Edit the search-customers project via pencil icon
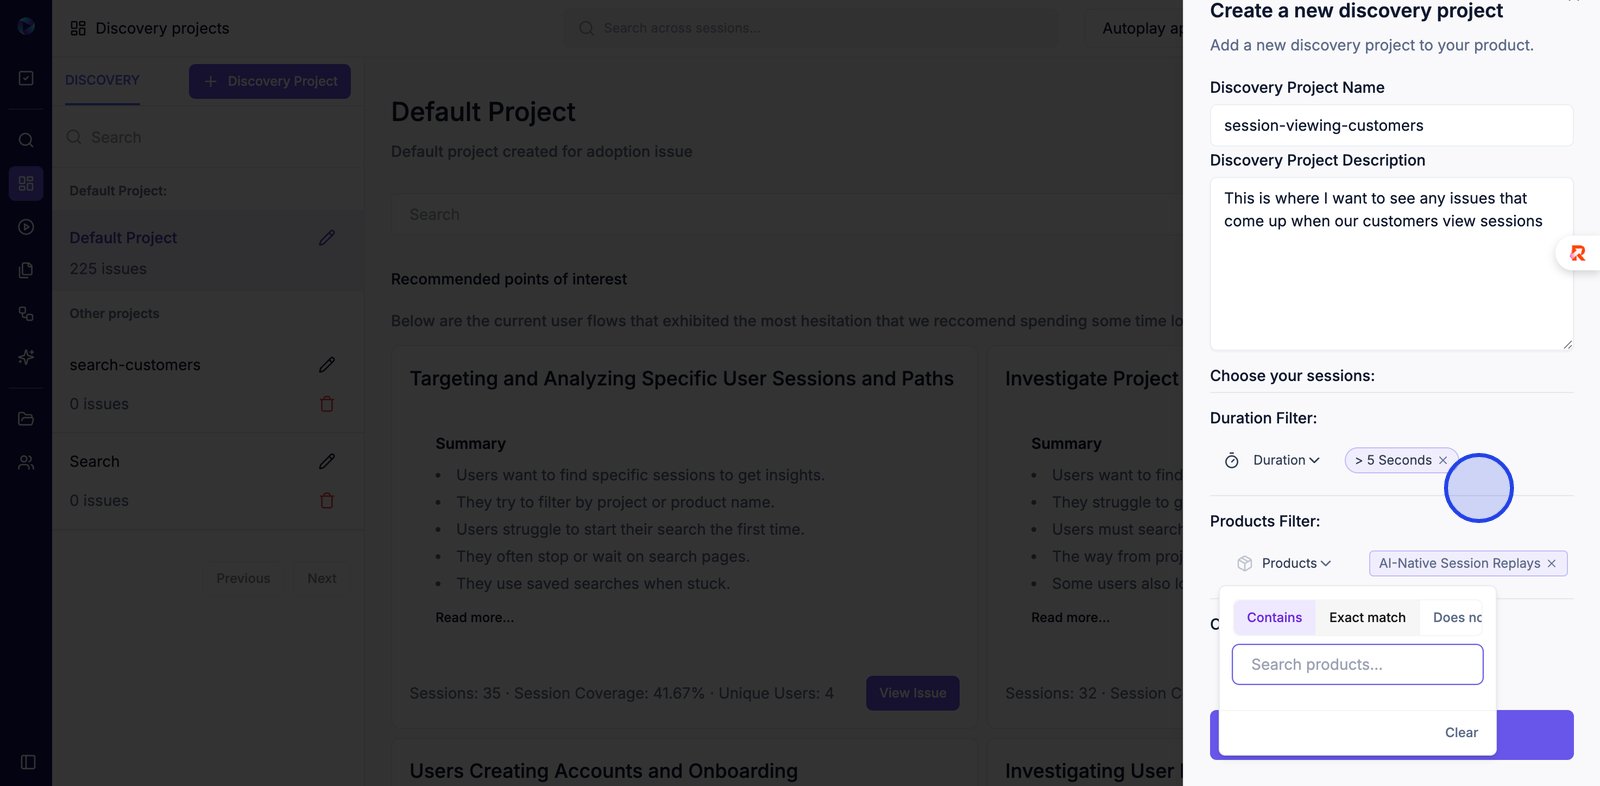The image size is (1600, 786). point(327,365)
